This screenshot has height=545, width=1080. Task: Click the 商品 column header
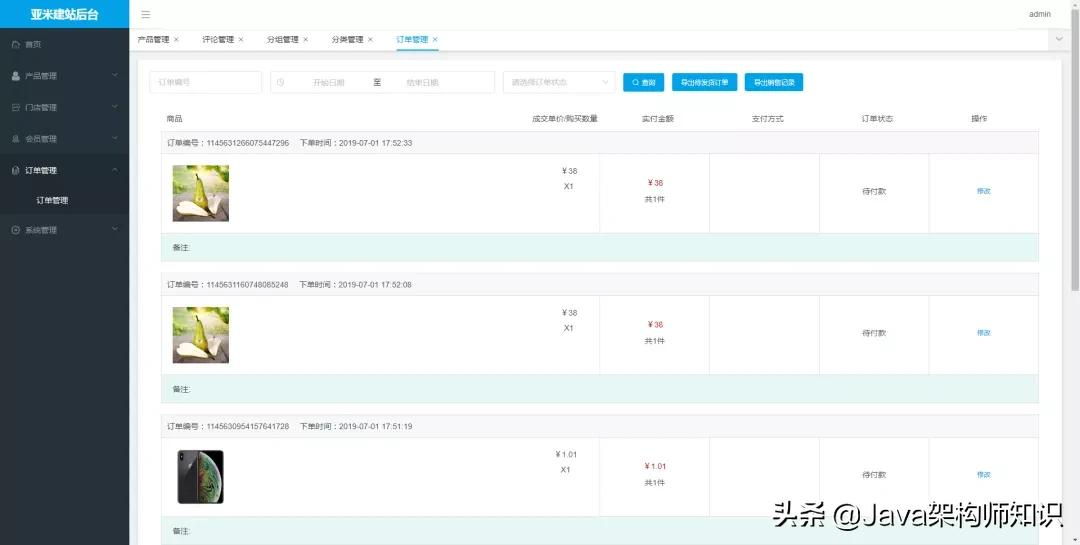(174, 119)
